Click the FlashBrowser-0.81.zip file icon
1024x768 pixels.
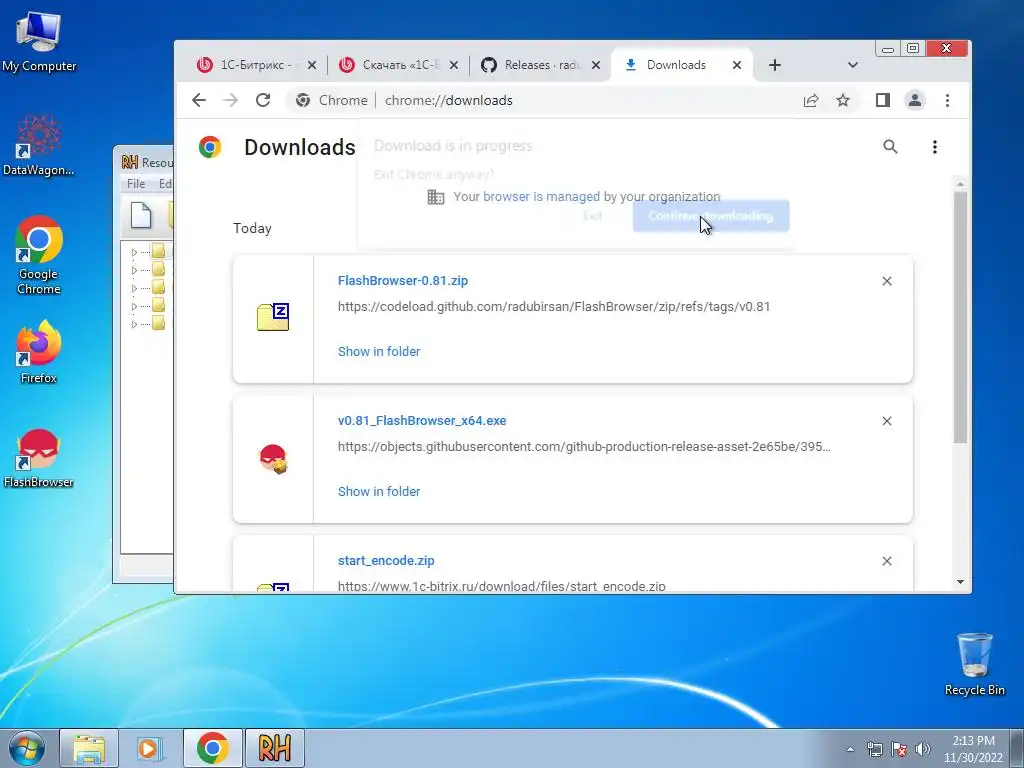click(273, 317)
